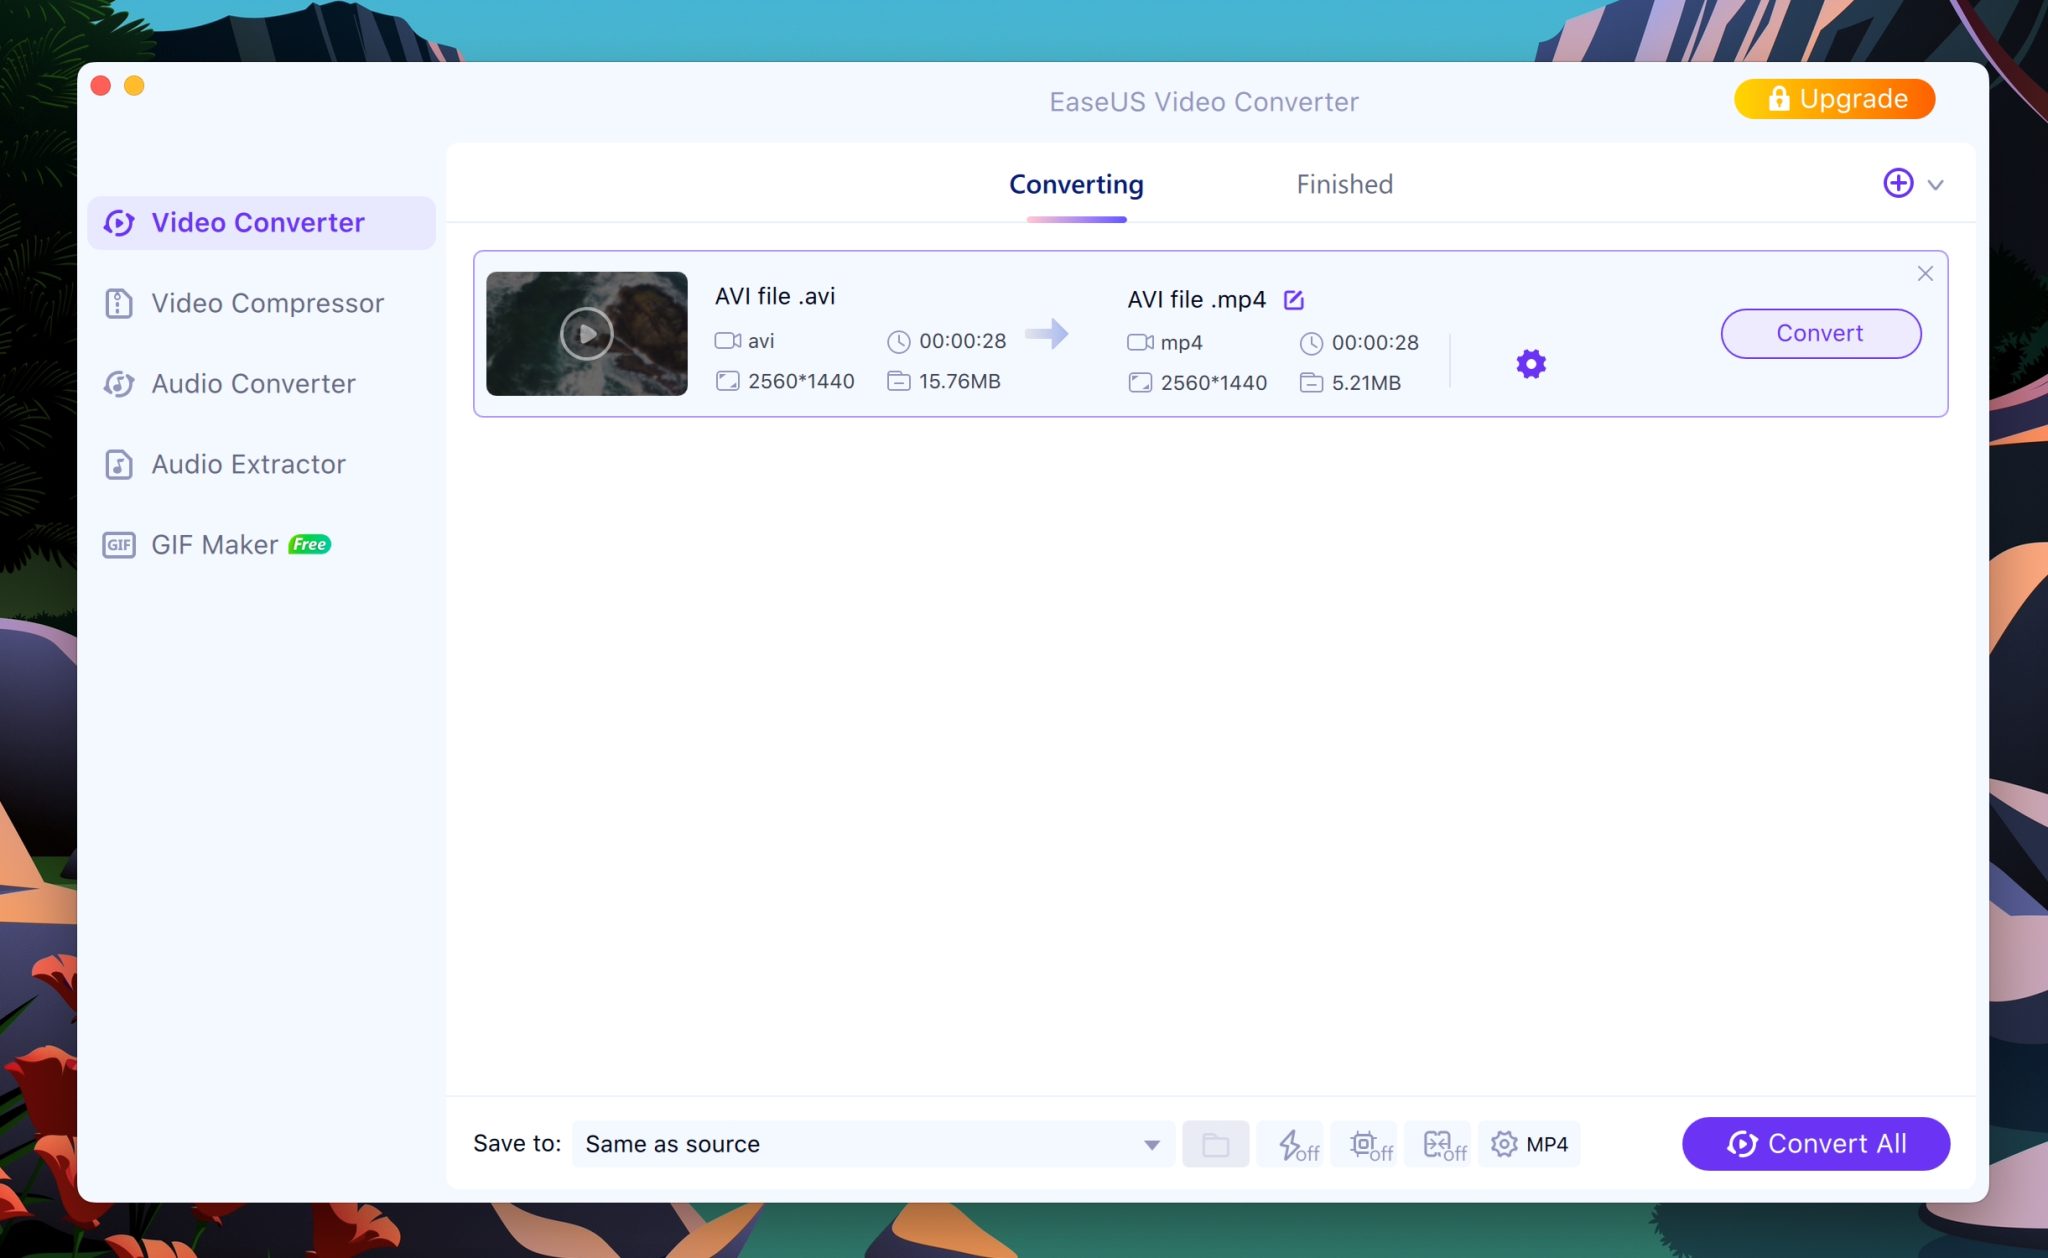Viewport: 2048px width, 1258px height.
Task: Select the Converting tab
Action: [1076, 185]
